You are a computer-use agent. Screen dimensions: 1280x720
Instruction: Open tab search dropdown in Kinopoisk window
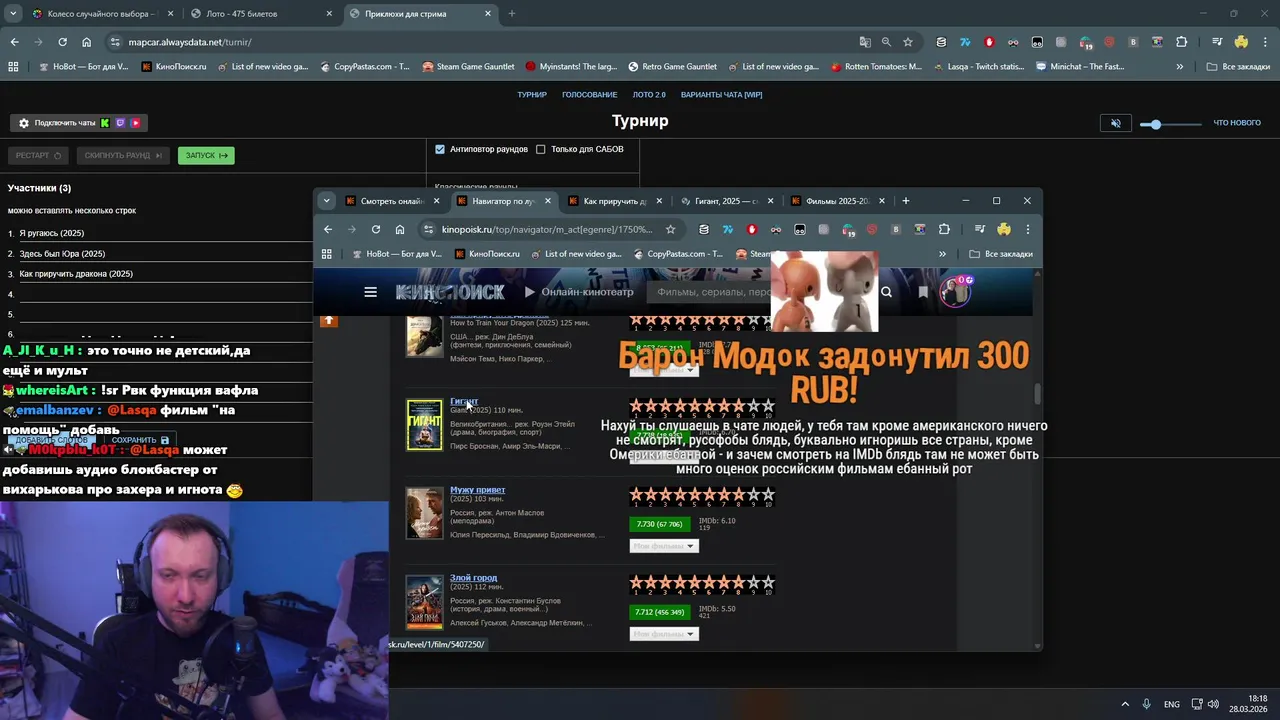pos(326,201)
